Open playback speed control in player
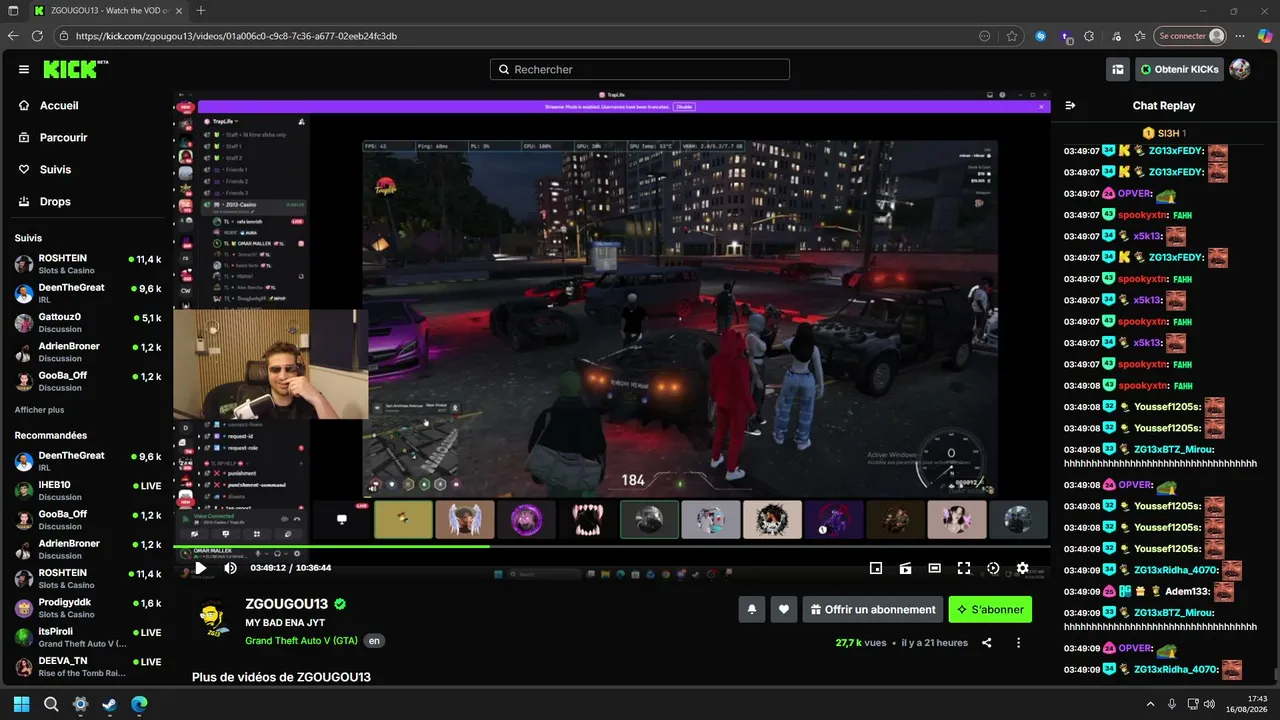This screenshot has height=720, width=1280. (x=993, y=568)
